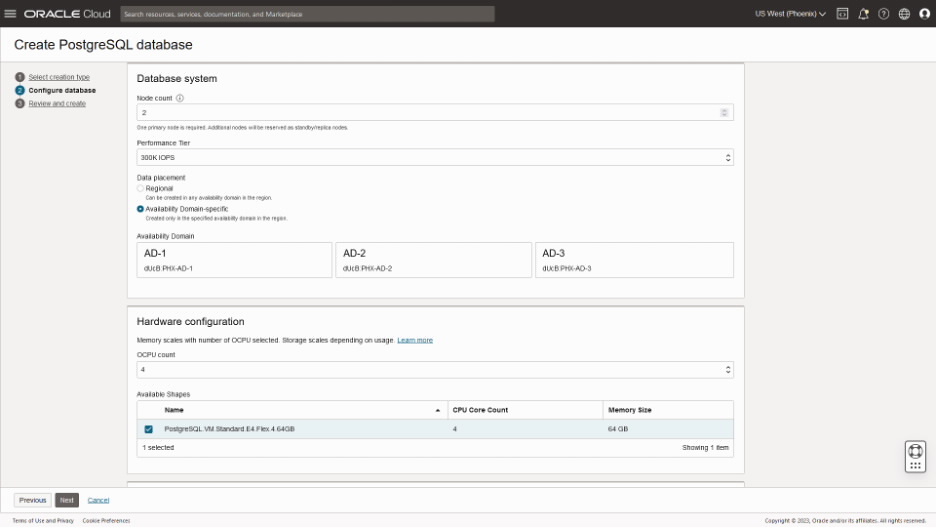
Task: Click into the Node count field
Action: [x=435, y=112]
